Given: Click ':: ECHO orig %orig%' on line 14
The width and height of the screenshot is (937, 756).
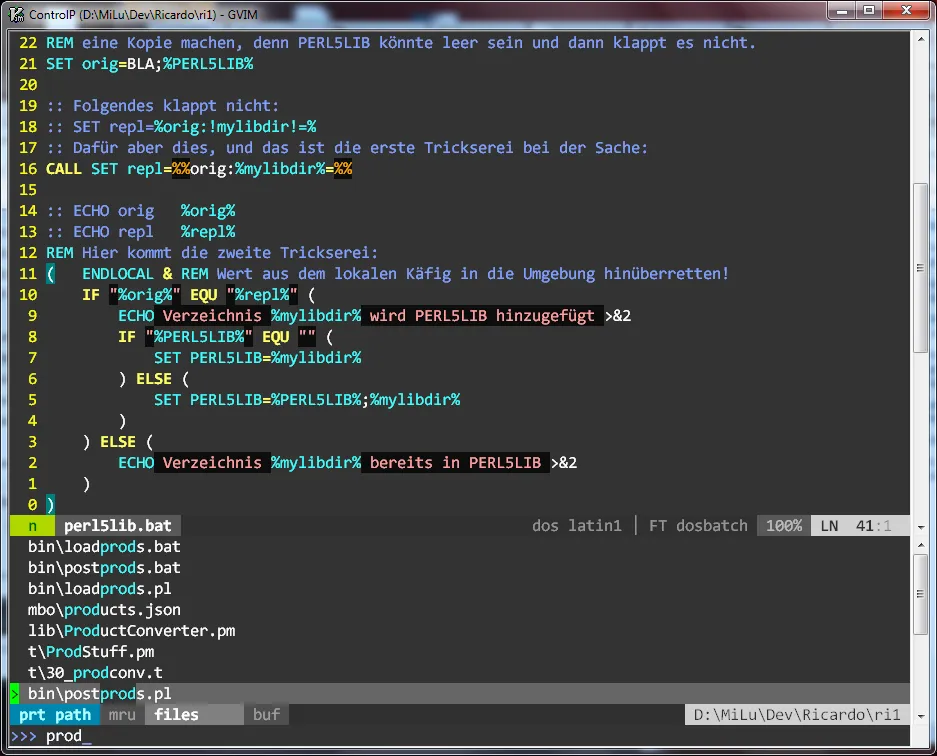Looking at the screenshot, I should [140, 210].
